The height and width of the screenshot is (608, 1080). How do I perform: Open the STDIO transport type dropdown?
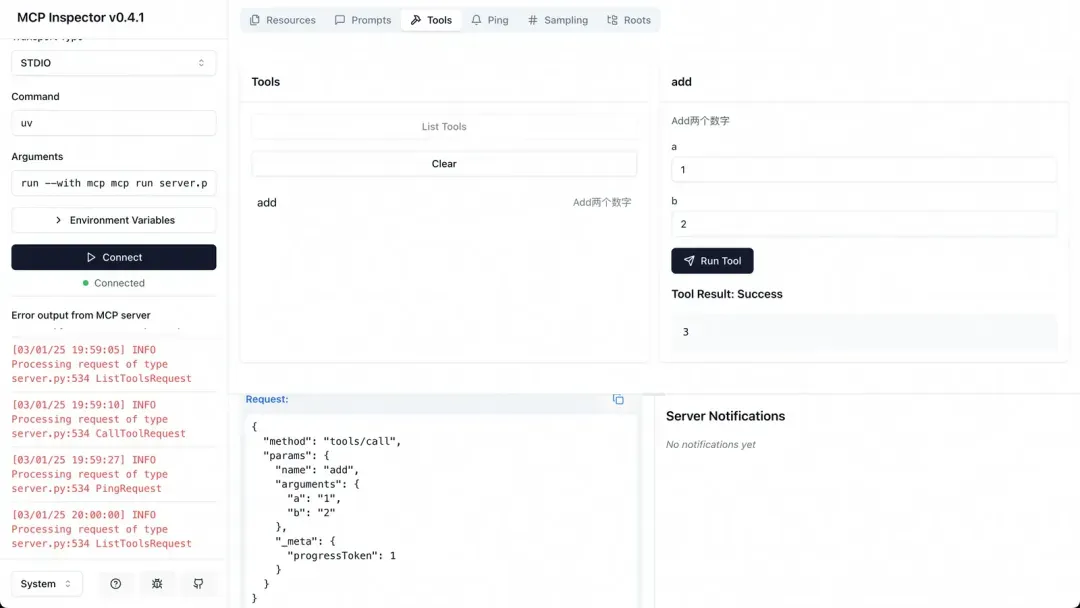tap(113, 63)
